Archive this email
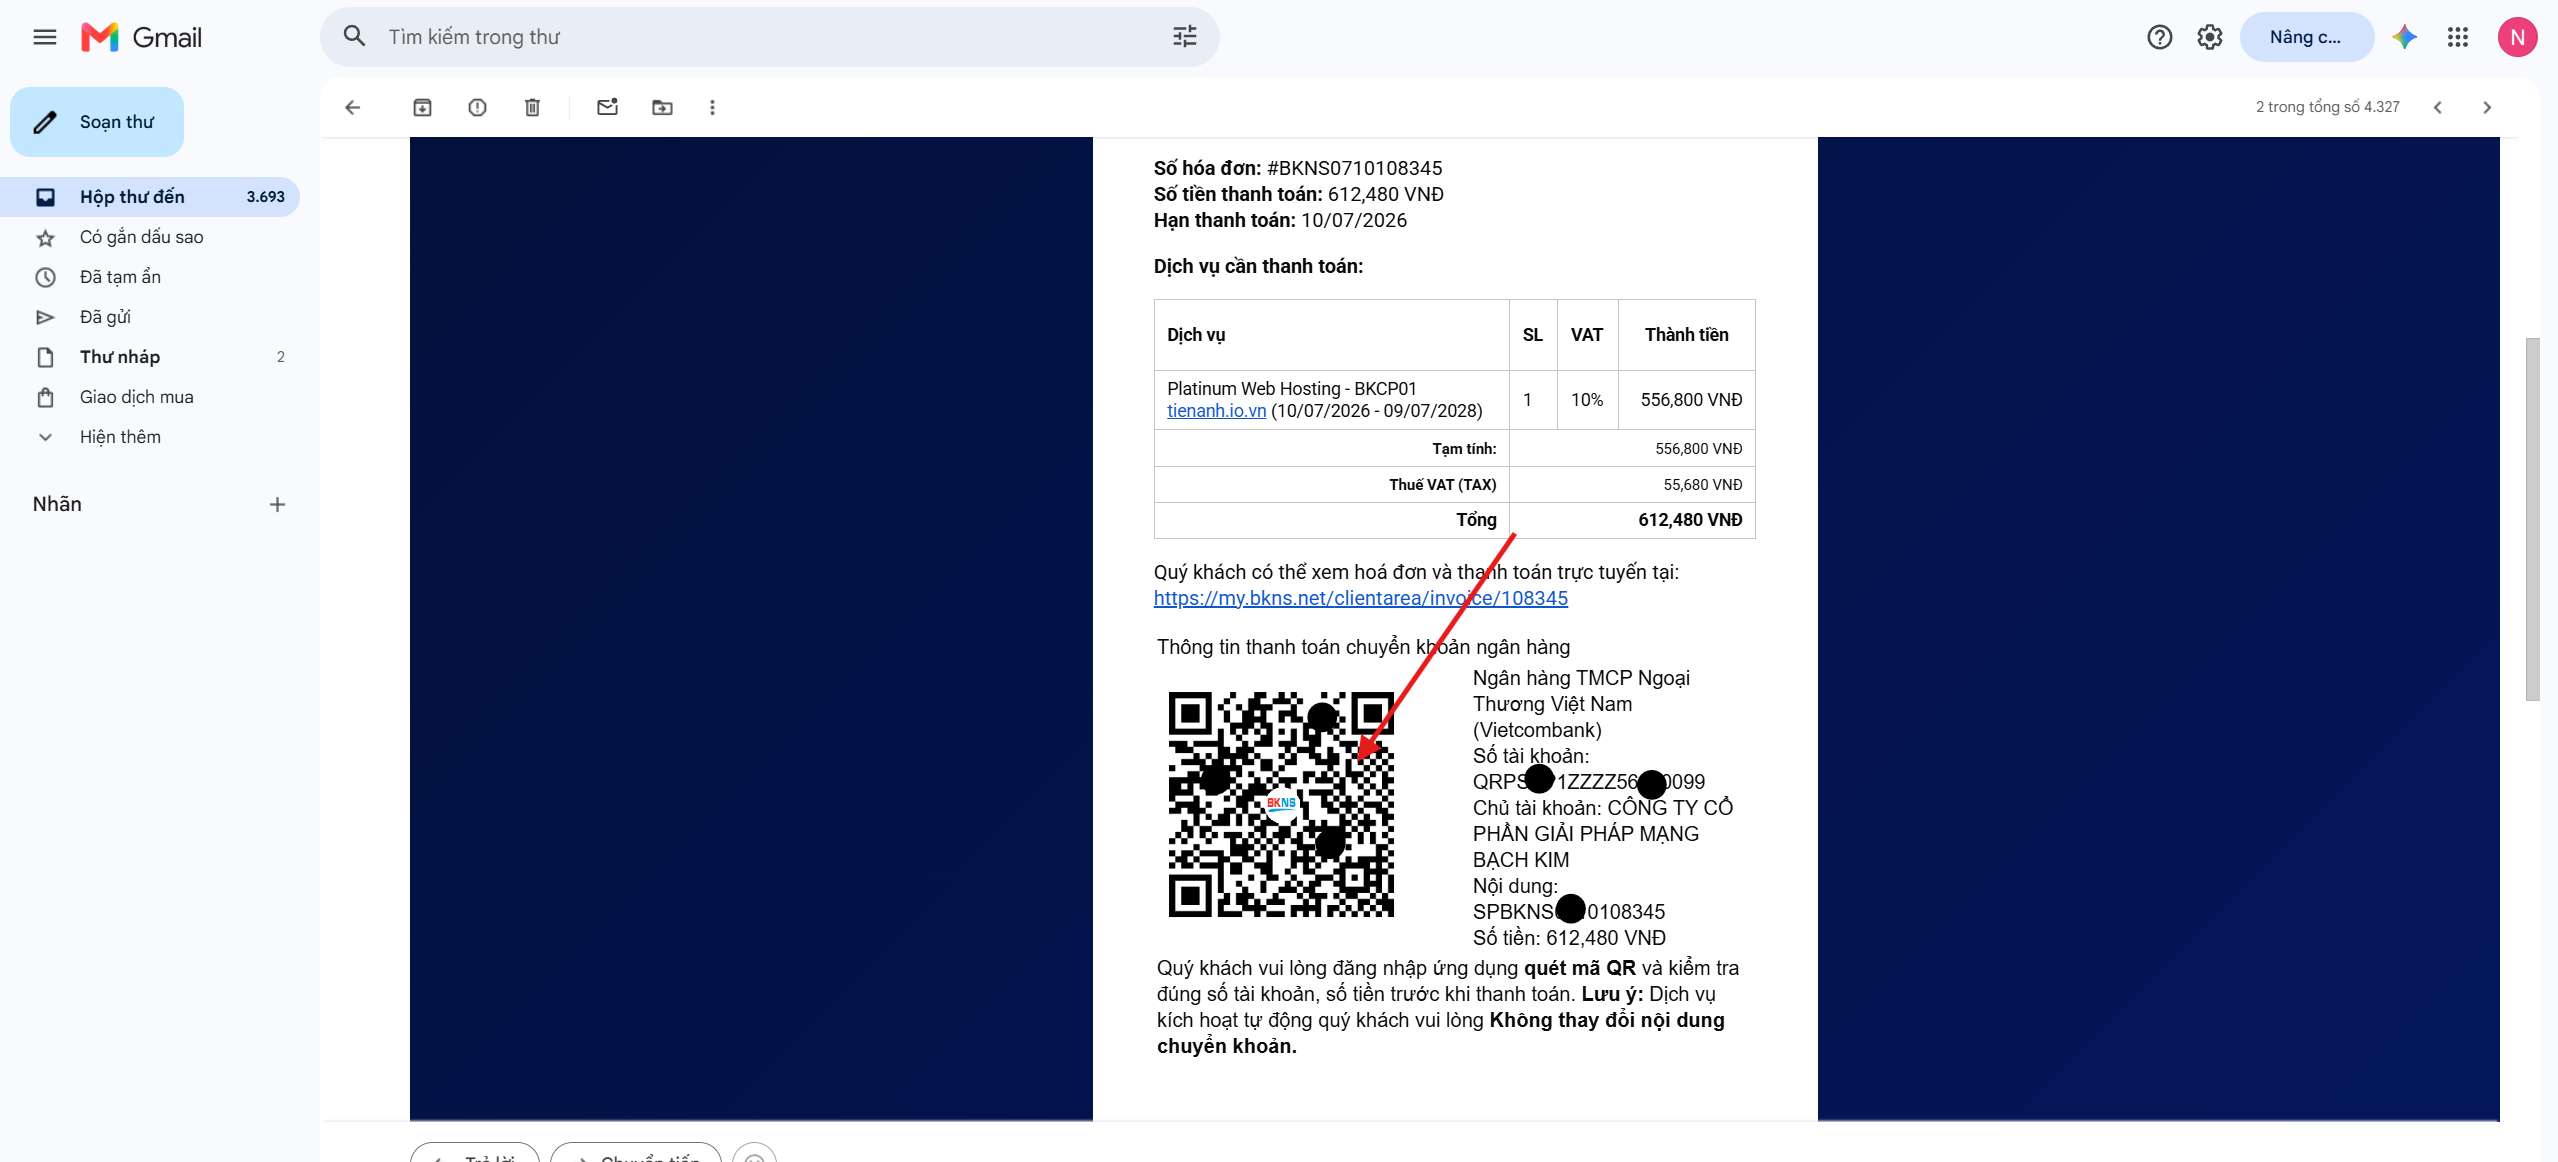The height and width of the screenshot is (1162, 2558). coord(422,107)
